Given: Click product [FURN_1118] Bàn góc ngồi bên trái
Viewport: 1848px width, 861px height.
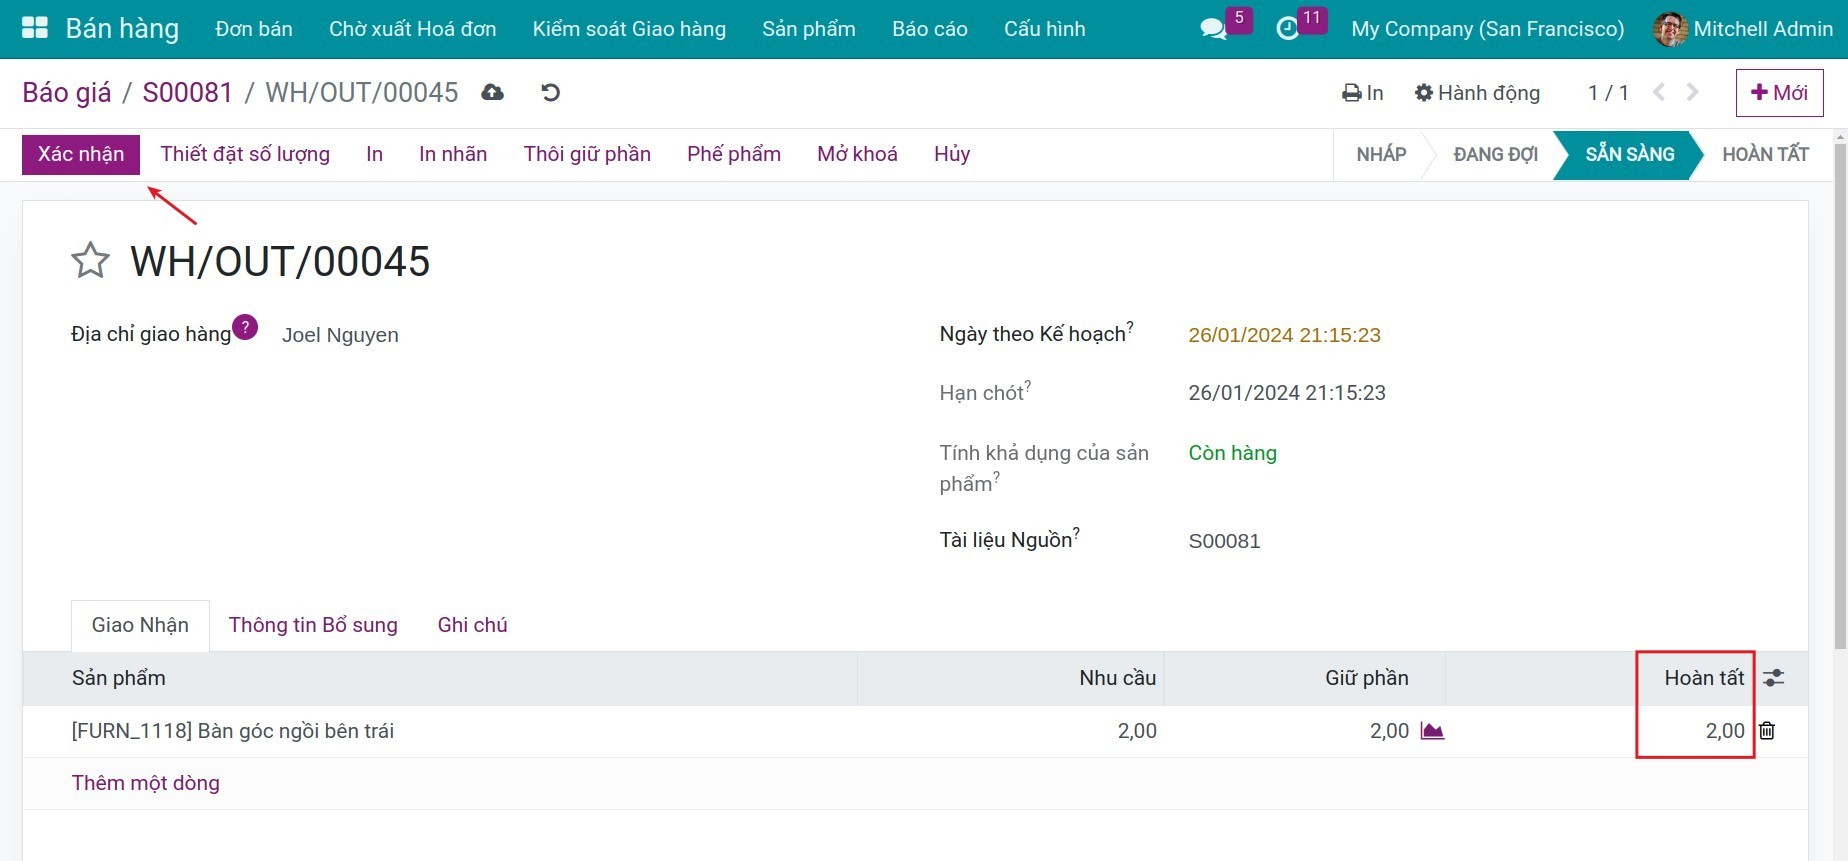Looking at the screenshot, I should (233, 731).
